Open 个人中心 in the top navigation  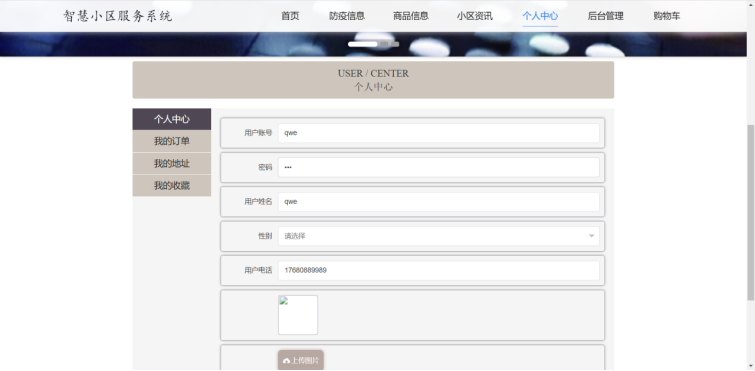(540, 16)
